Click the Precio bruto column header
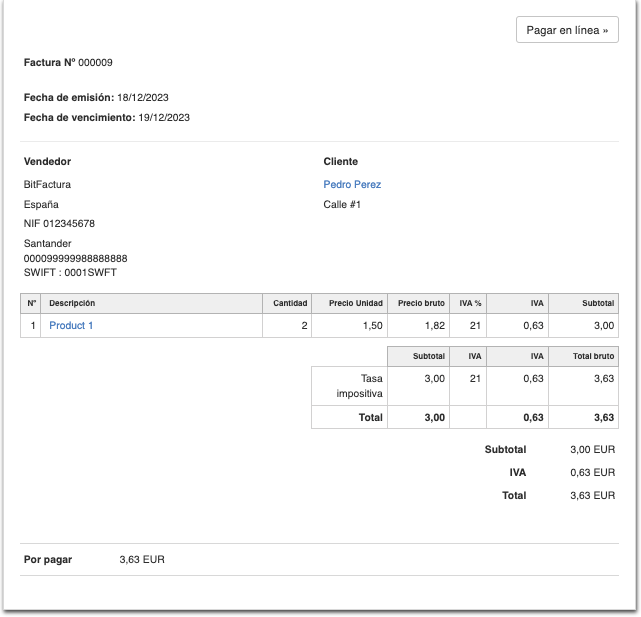Screen dimensions: 641x617 coord(421,303)
